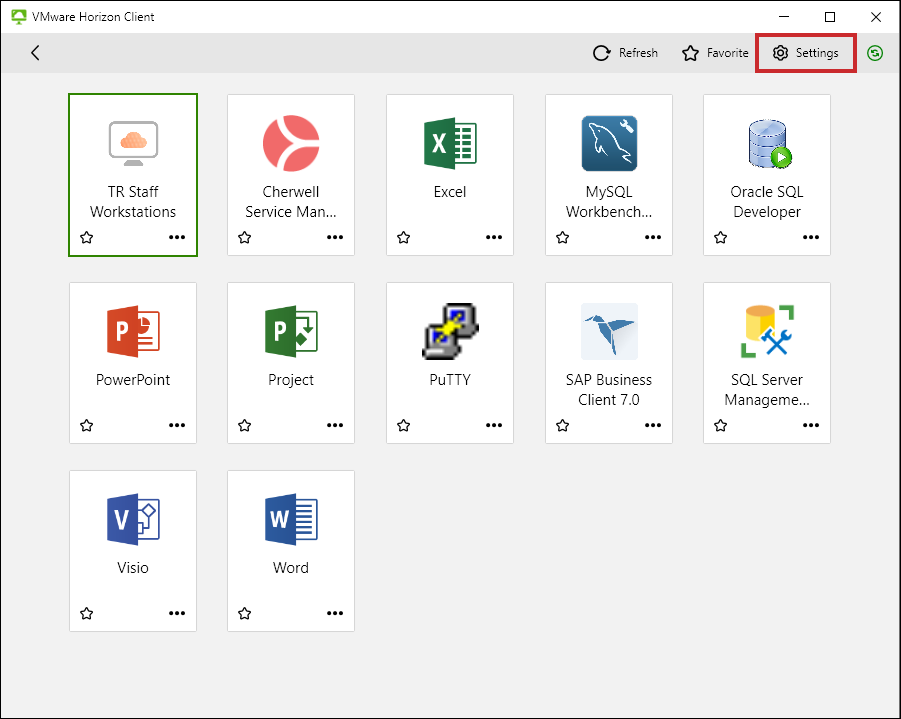This screenshot has height=719, width=901.
Task: Click the "SAP Business Client 7.0" label
Action: pyautogui.click(x=609, y=390)
